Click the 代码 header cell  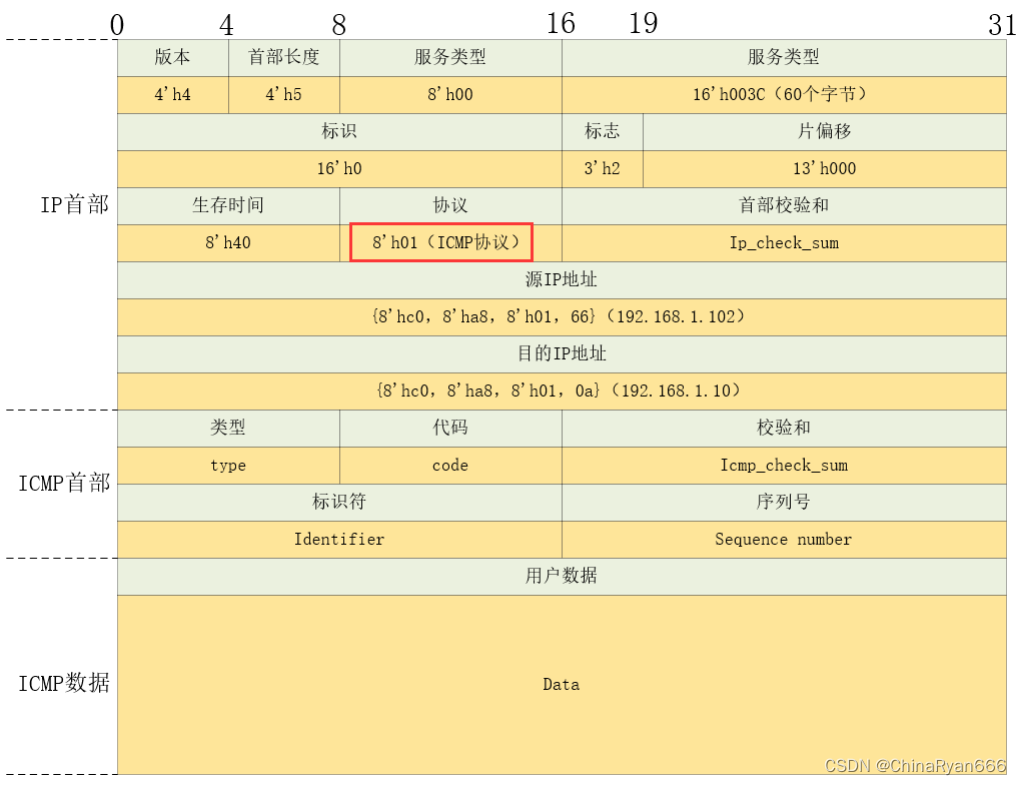point(451,428)
